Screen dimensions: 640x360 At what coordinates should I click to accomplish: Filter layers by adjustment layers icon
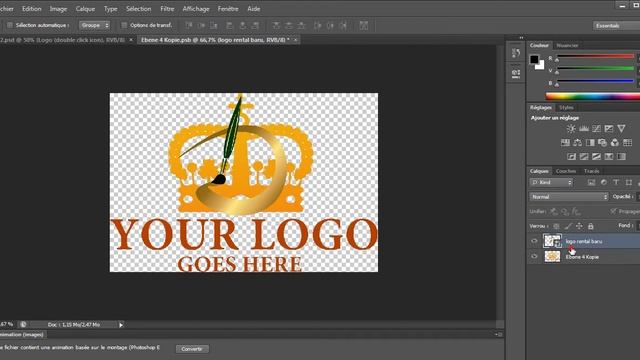coord(604,182)
